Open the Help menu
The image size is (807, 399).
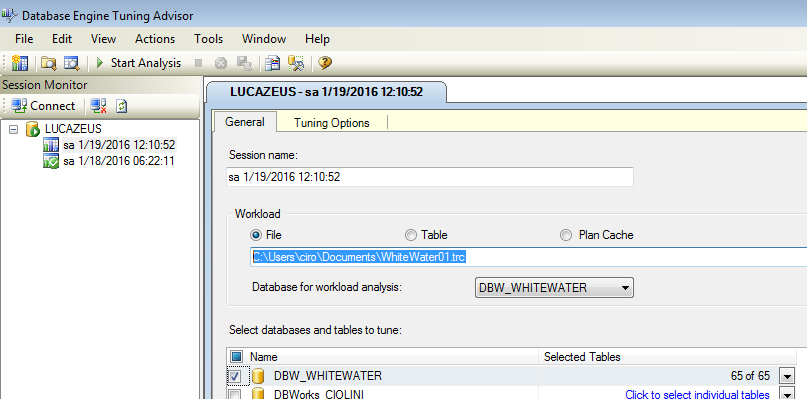[317, 39]
